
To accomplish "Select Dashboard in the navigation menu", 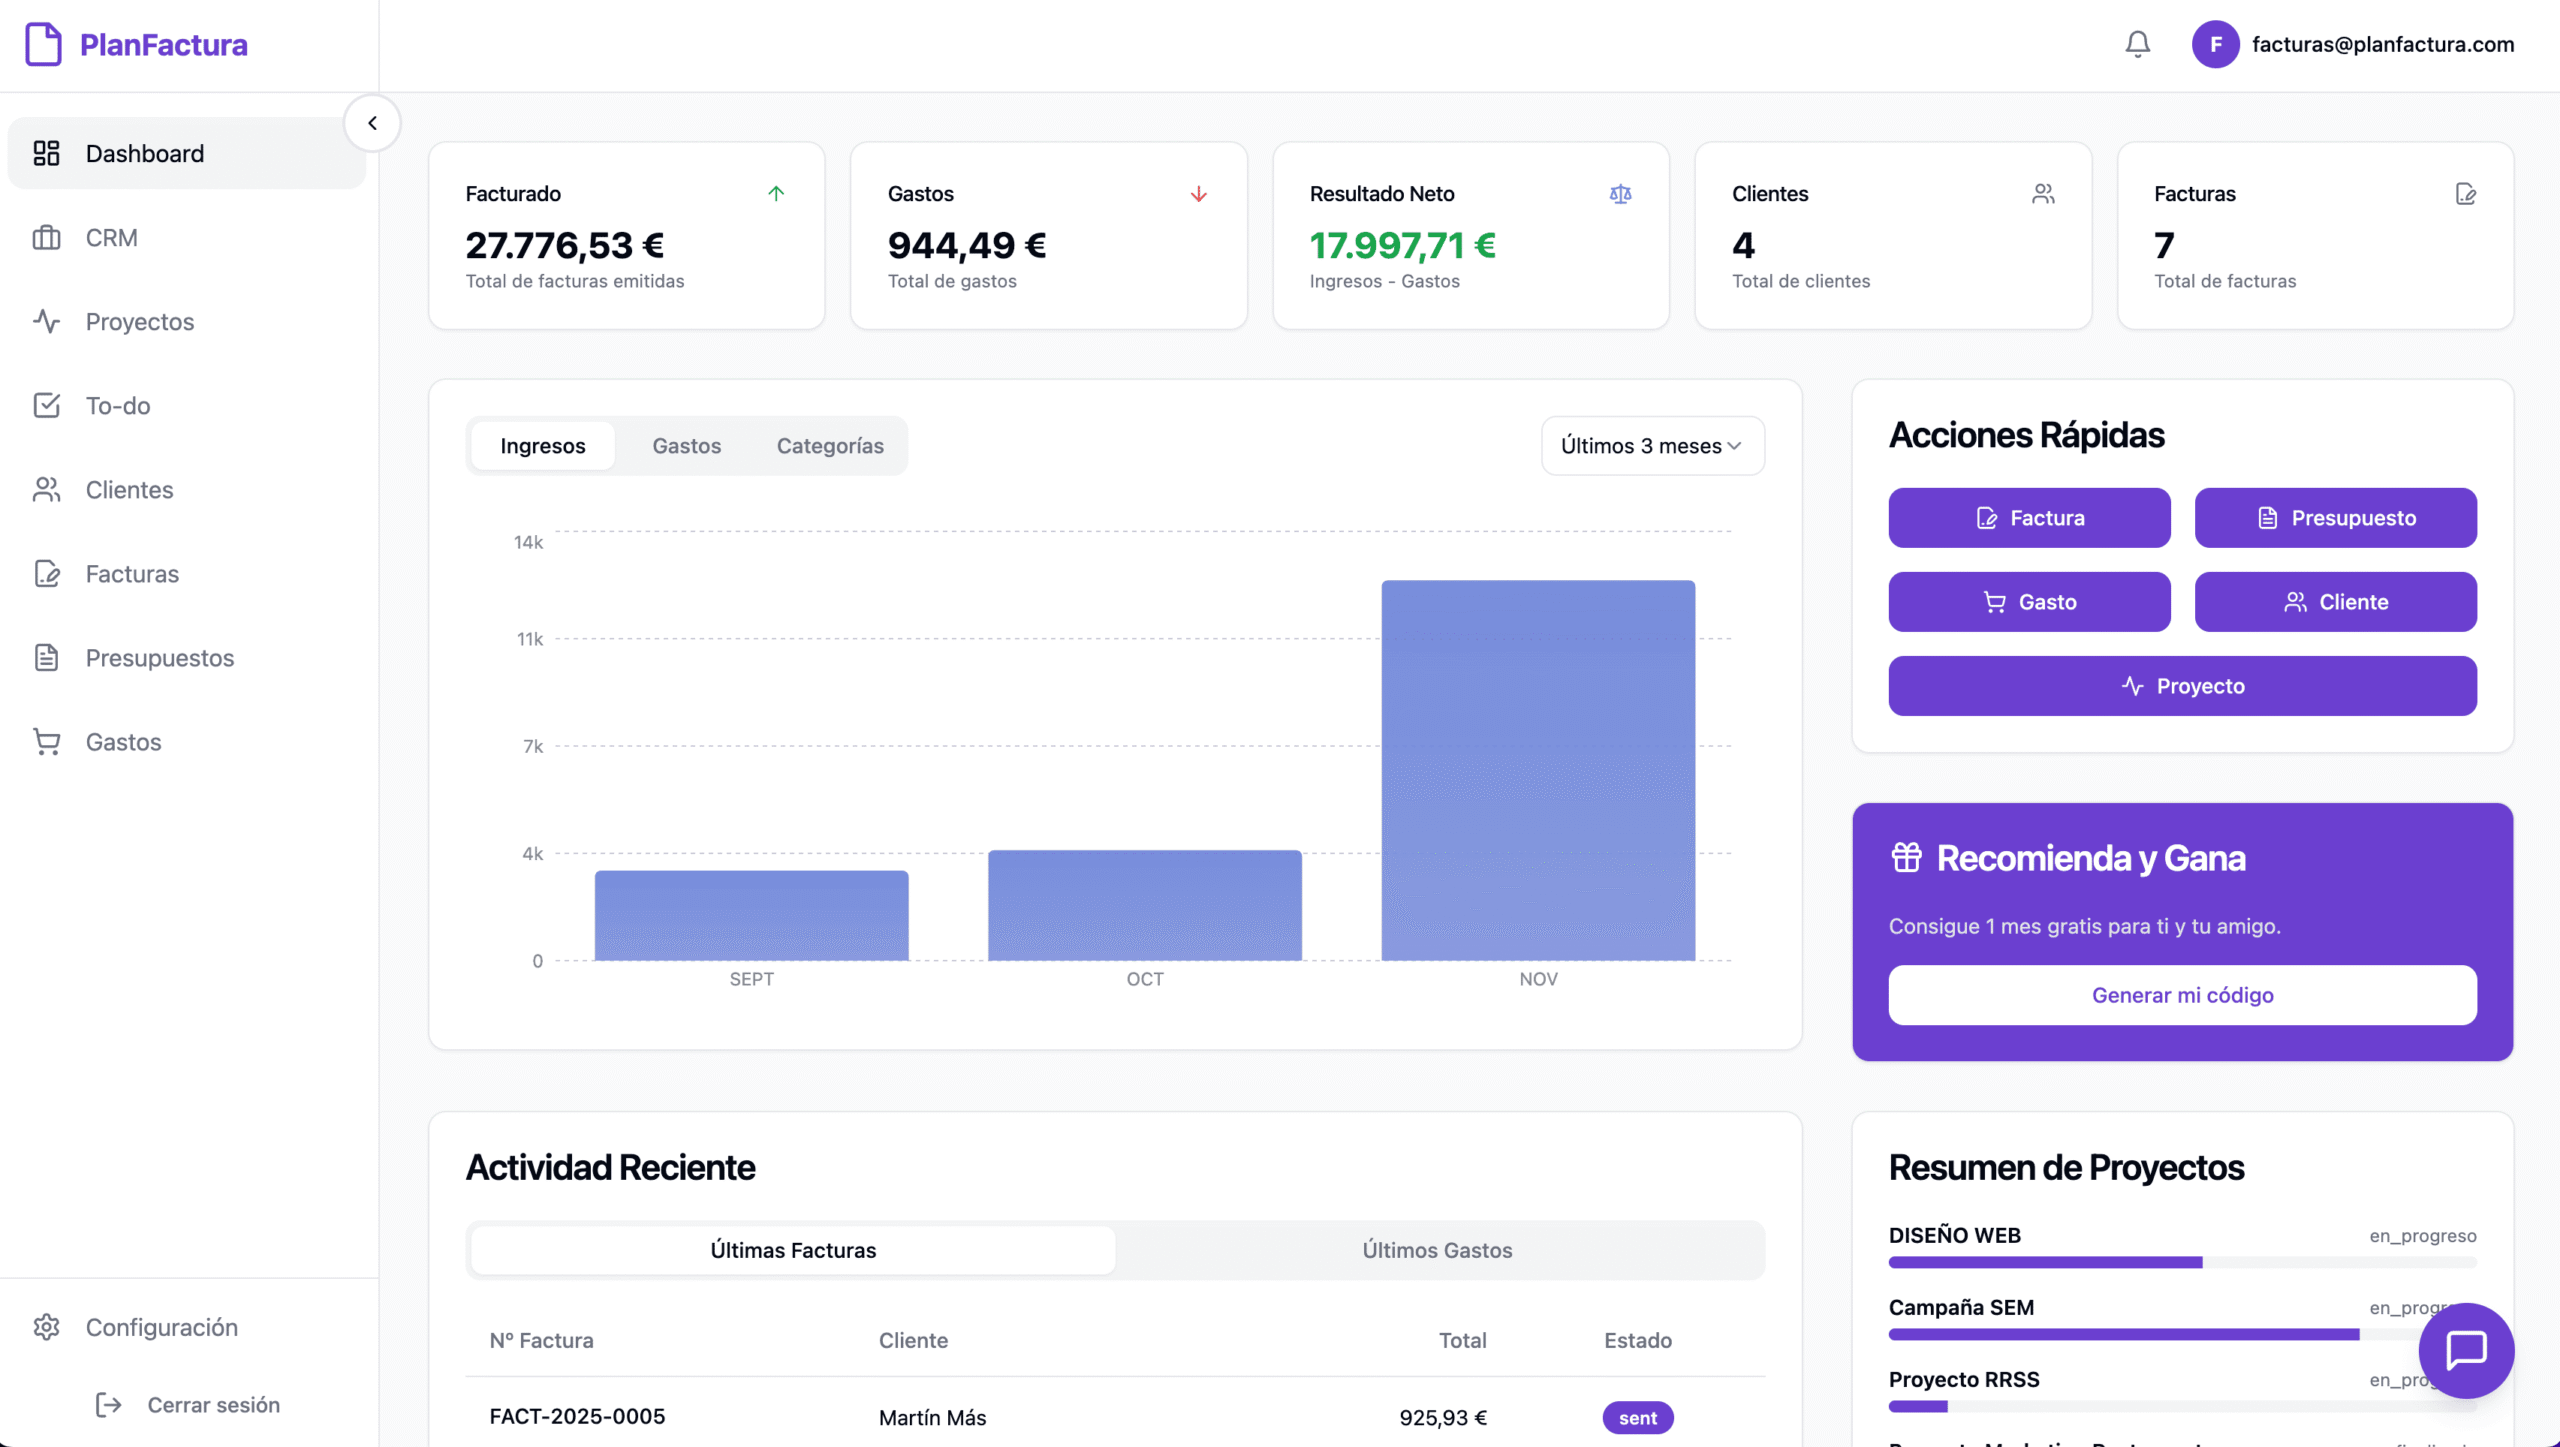I will tap(143, 153).
